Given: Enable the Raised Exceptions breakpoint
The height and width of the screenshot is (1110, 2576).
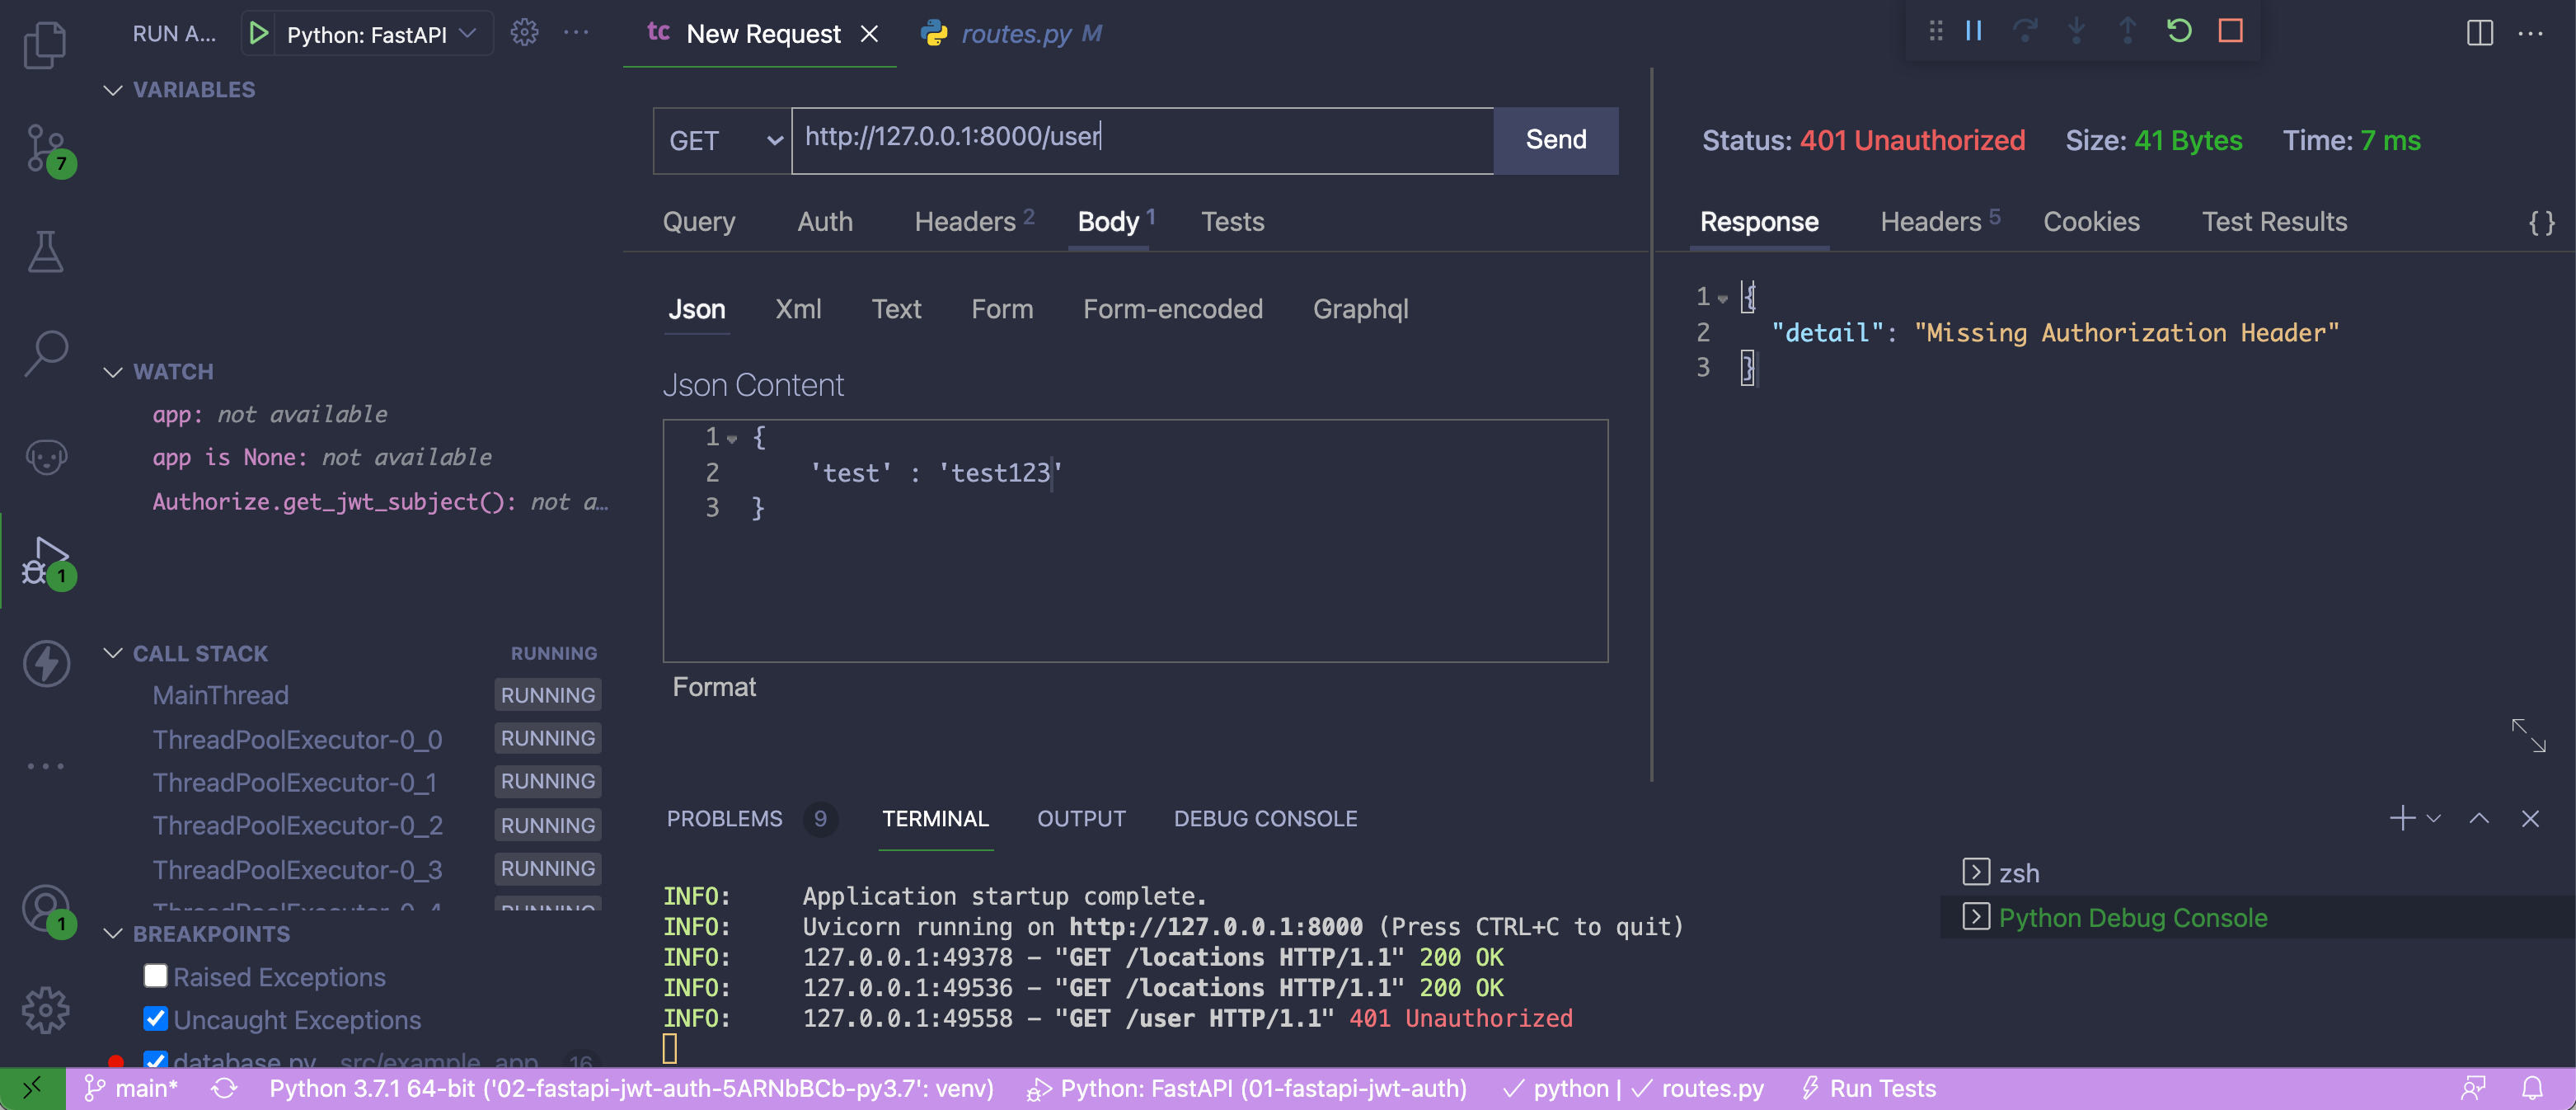Looking at the screenshot, I should coord(155,975).
